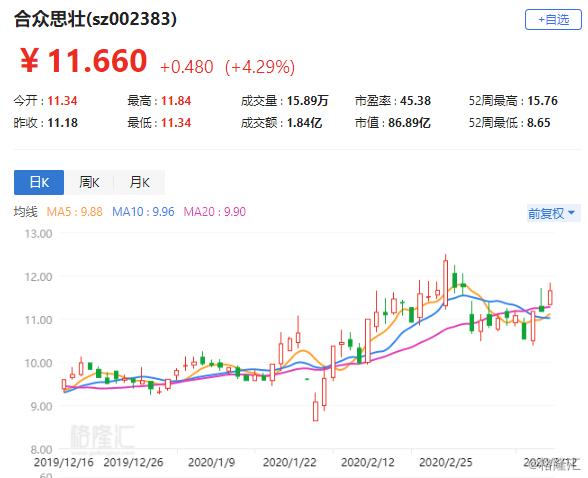Viewport: 588px width, 478px height.
Task: Click y-axis label 13.00
Action: 38,234
